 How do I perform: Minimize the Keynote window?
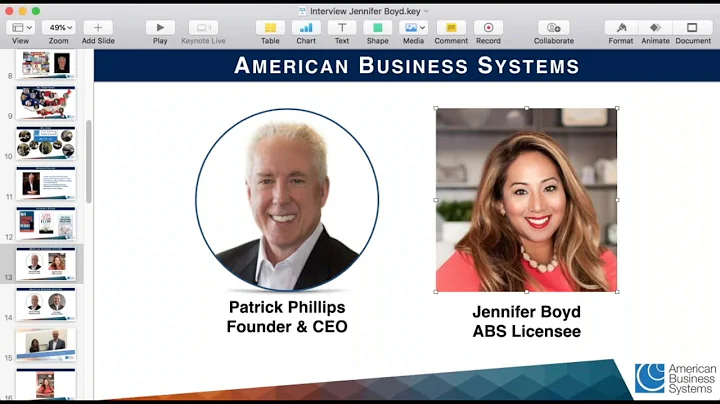click(x=22, y=11)
